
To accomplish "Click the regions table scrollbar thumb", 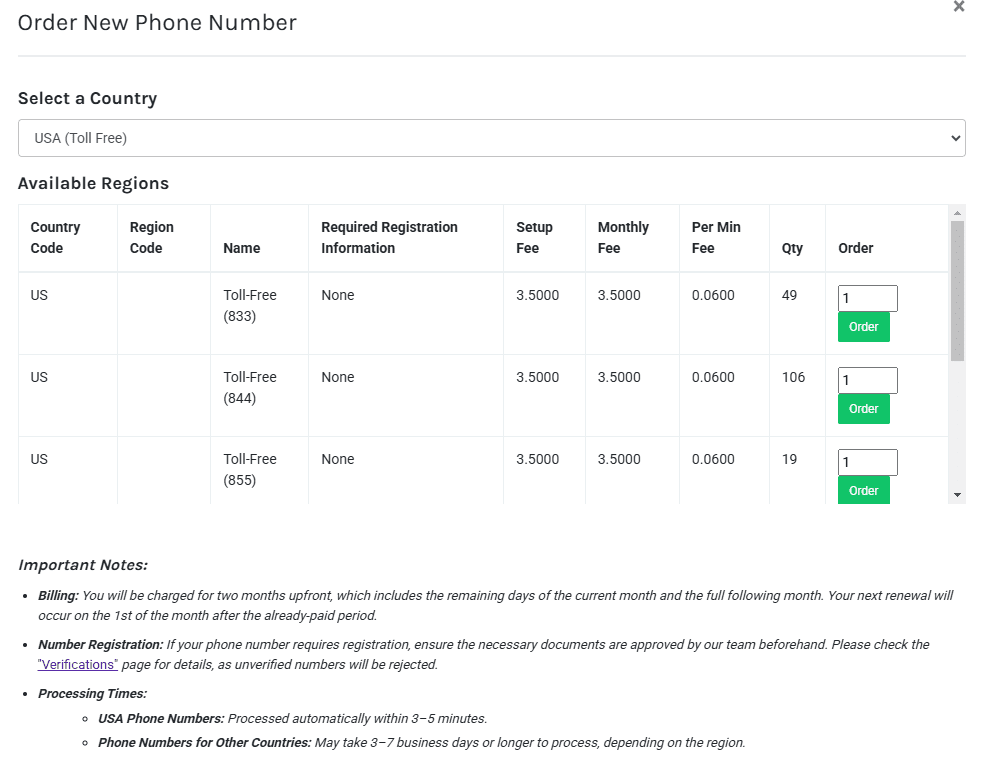I will (x=957, y=290).
